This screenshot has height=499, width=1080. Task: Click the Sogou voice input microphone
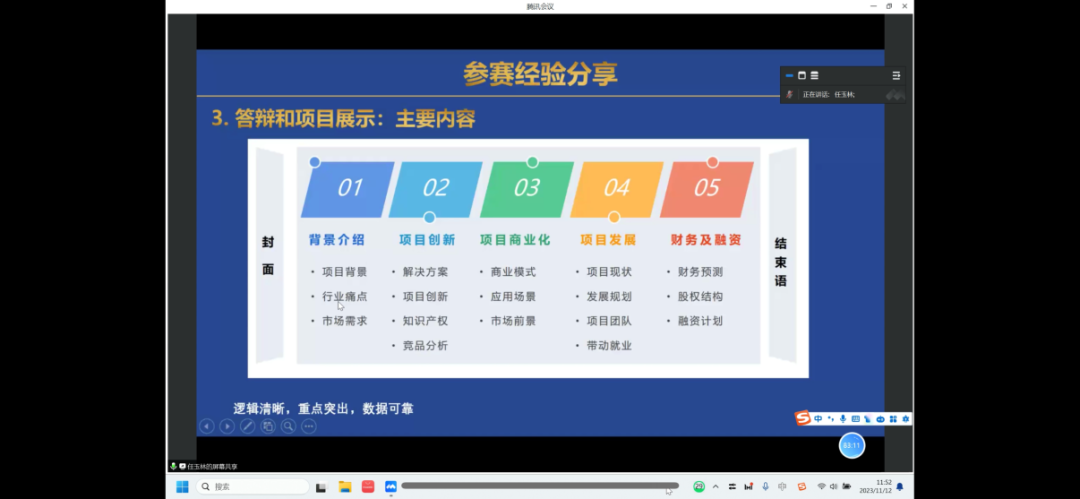coord(843,418)
